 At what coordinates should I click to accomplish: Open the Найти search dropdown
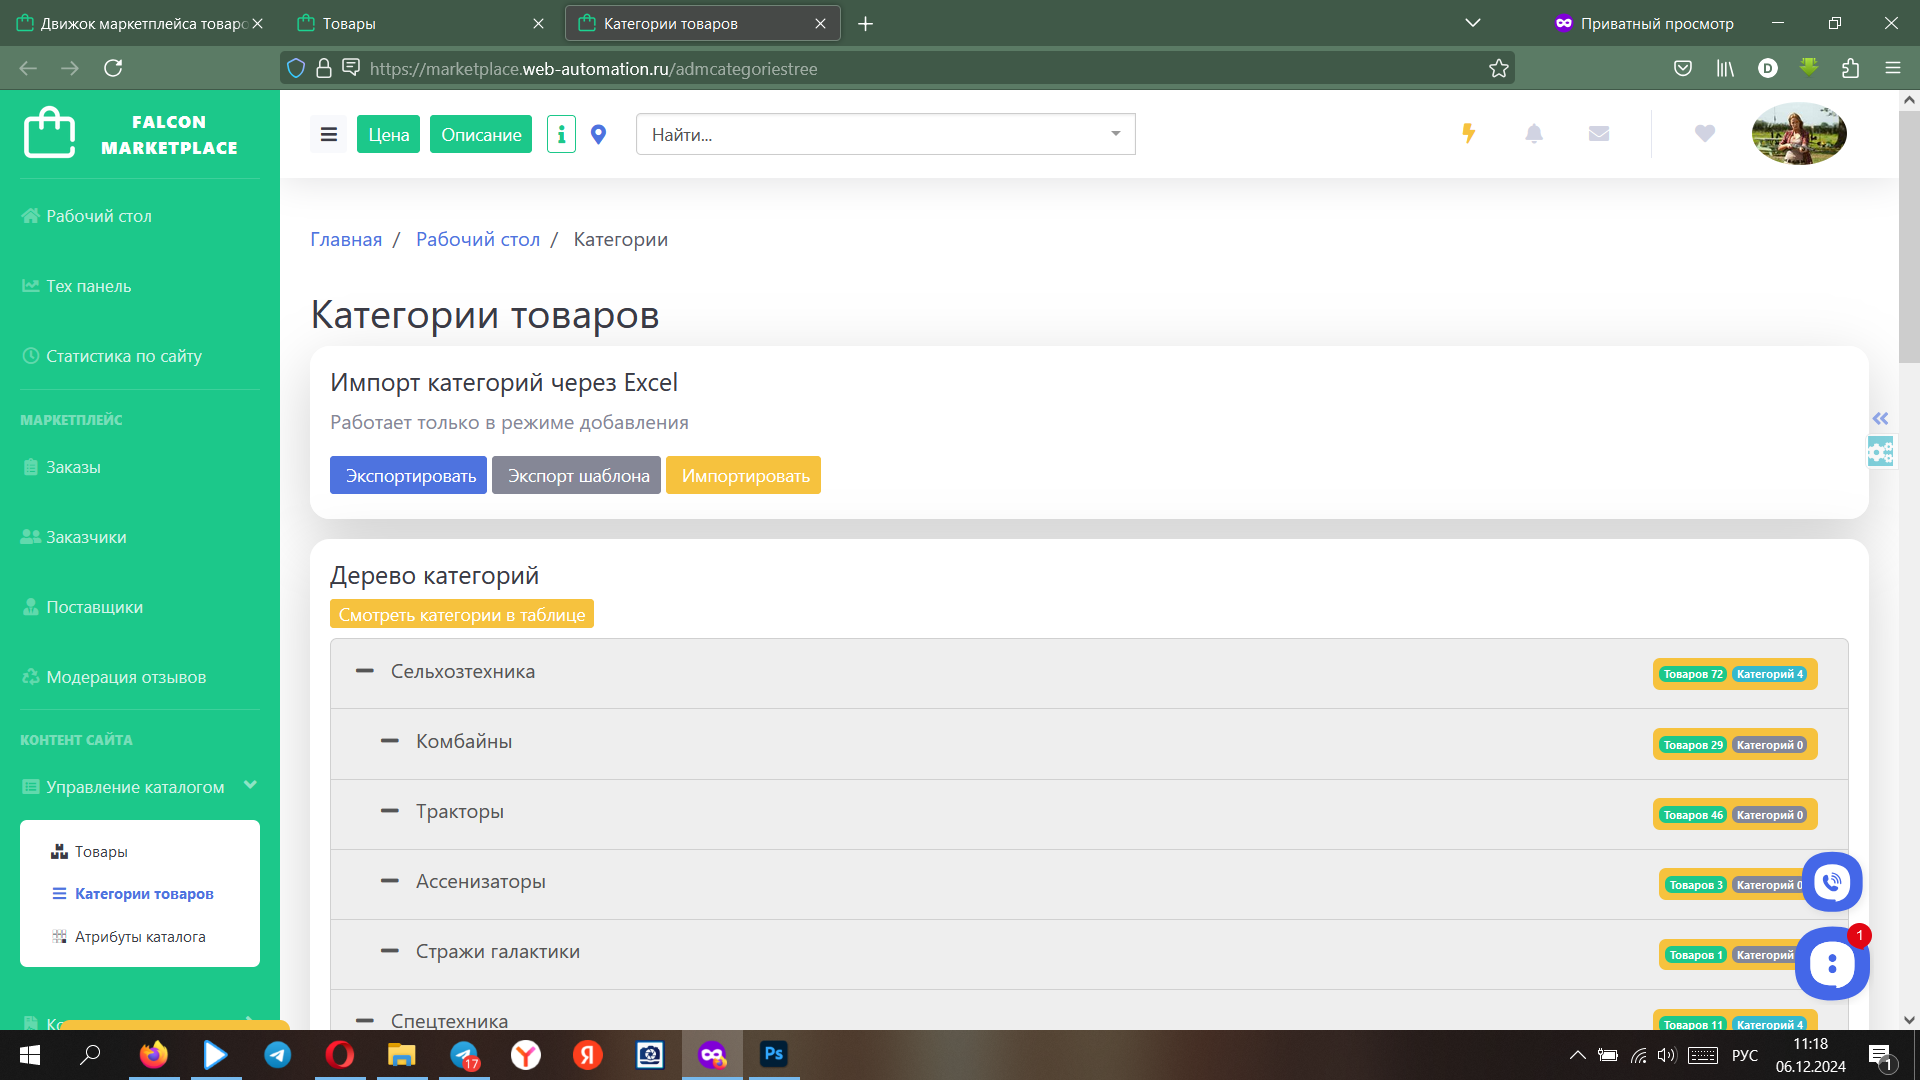point(1114,133)
